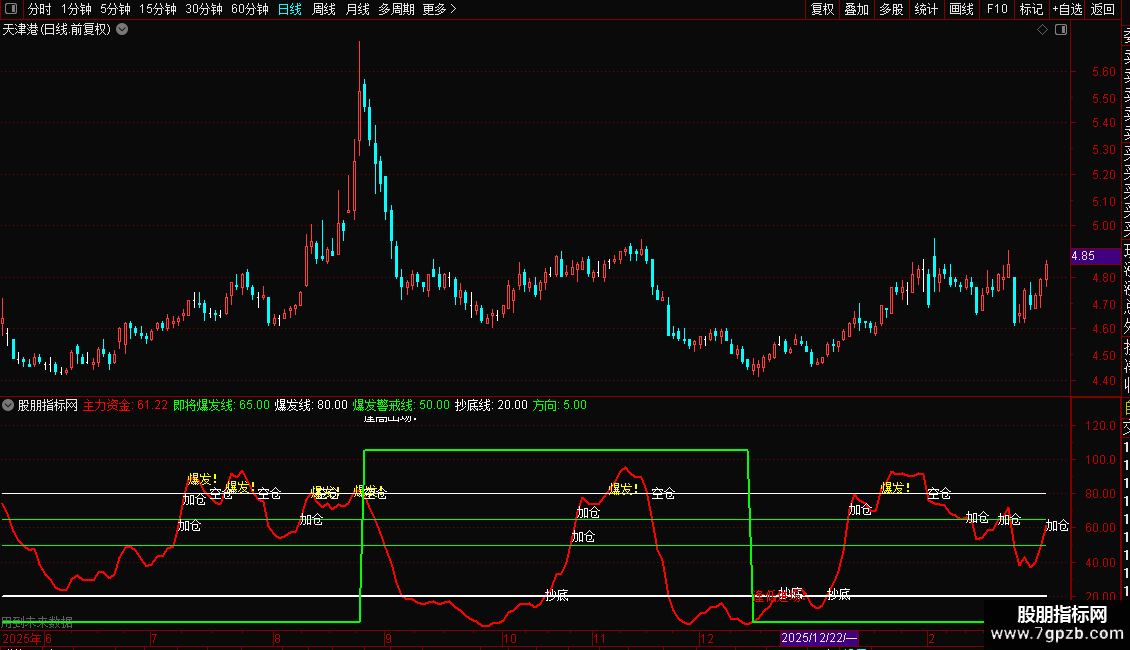
Task: Select the 60分钟 timeframe
Action: (250, 9)
